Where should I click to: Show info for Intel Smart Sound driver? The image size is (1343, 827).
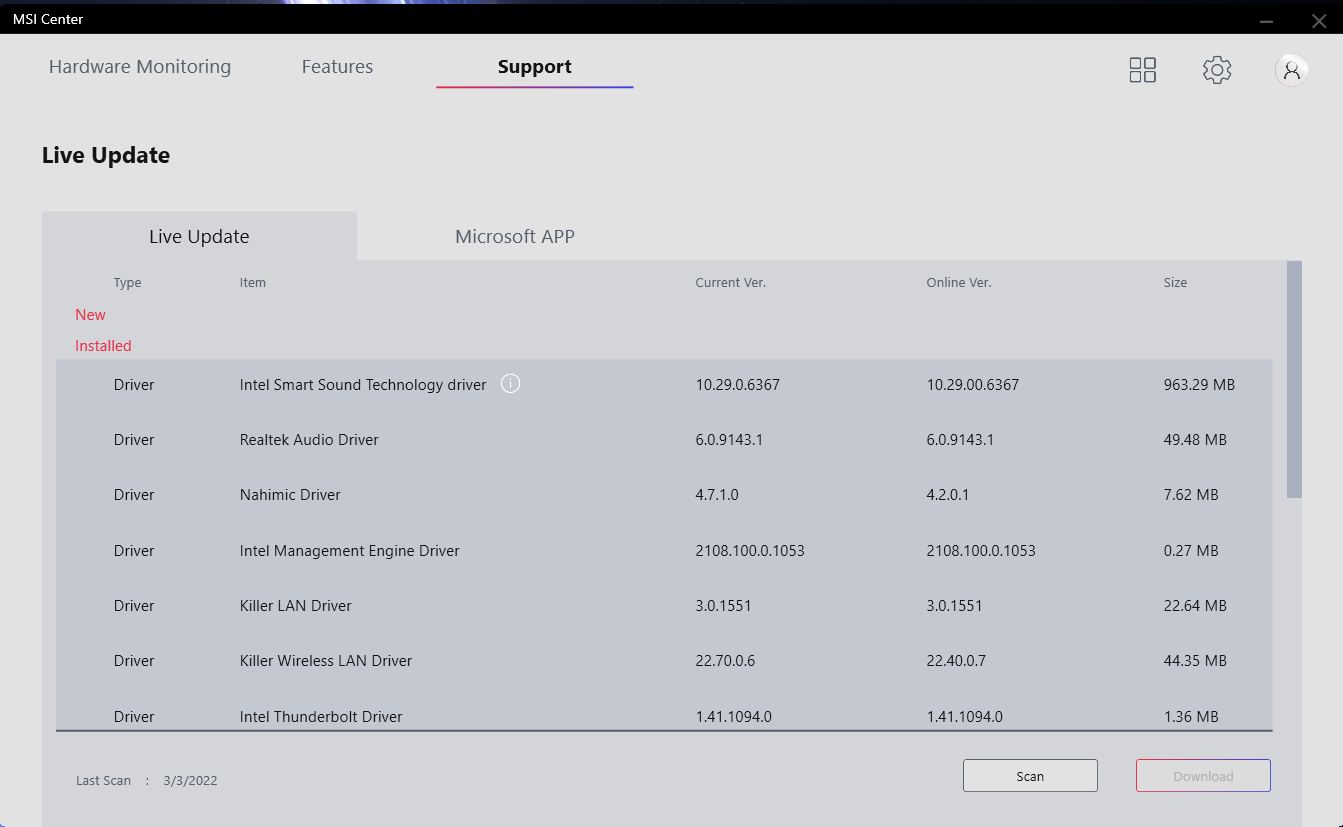[x=510, y=384]
